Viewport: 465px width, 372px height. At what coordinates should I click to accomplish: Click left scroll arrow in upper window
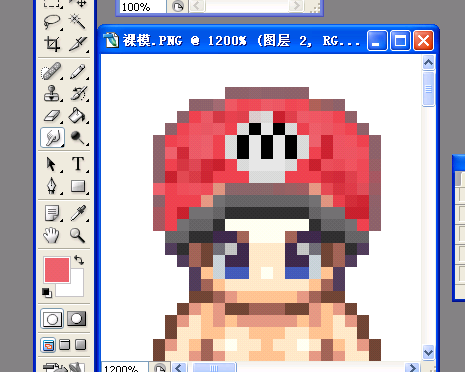coord(197,6)
